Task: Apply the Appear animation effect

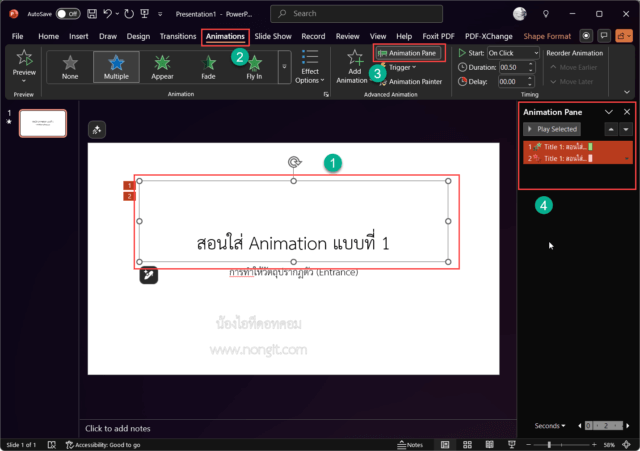Action: [162, 67]
